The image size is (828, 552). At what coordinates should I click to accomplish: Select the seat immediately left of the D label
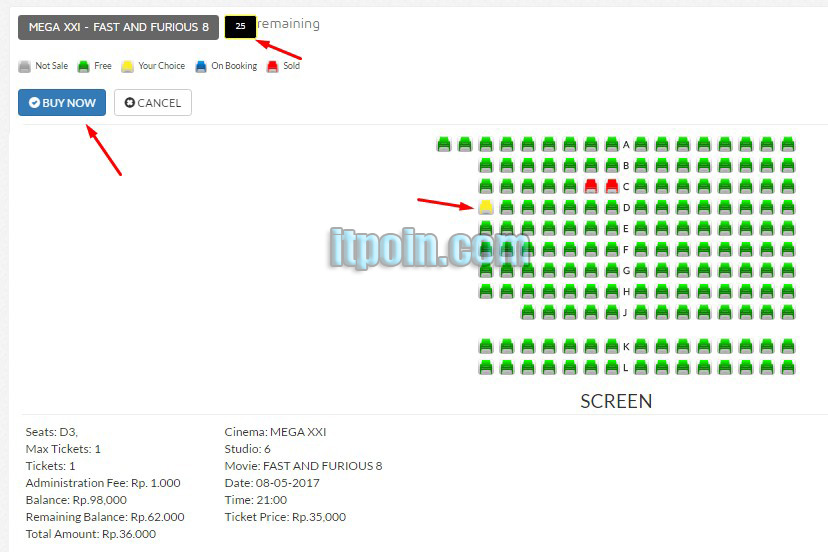[611, 207]
